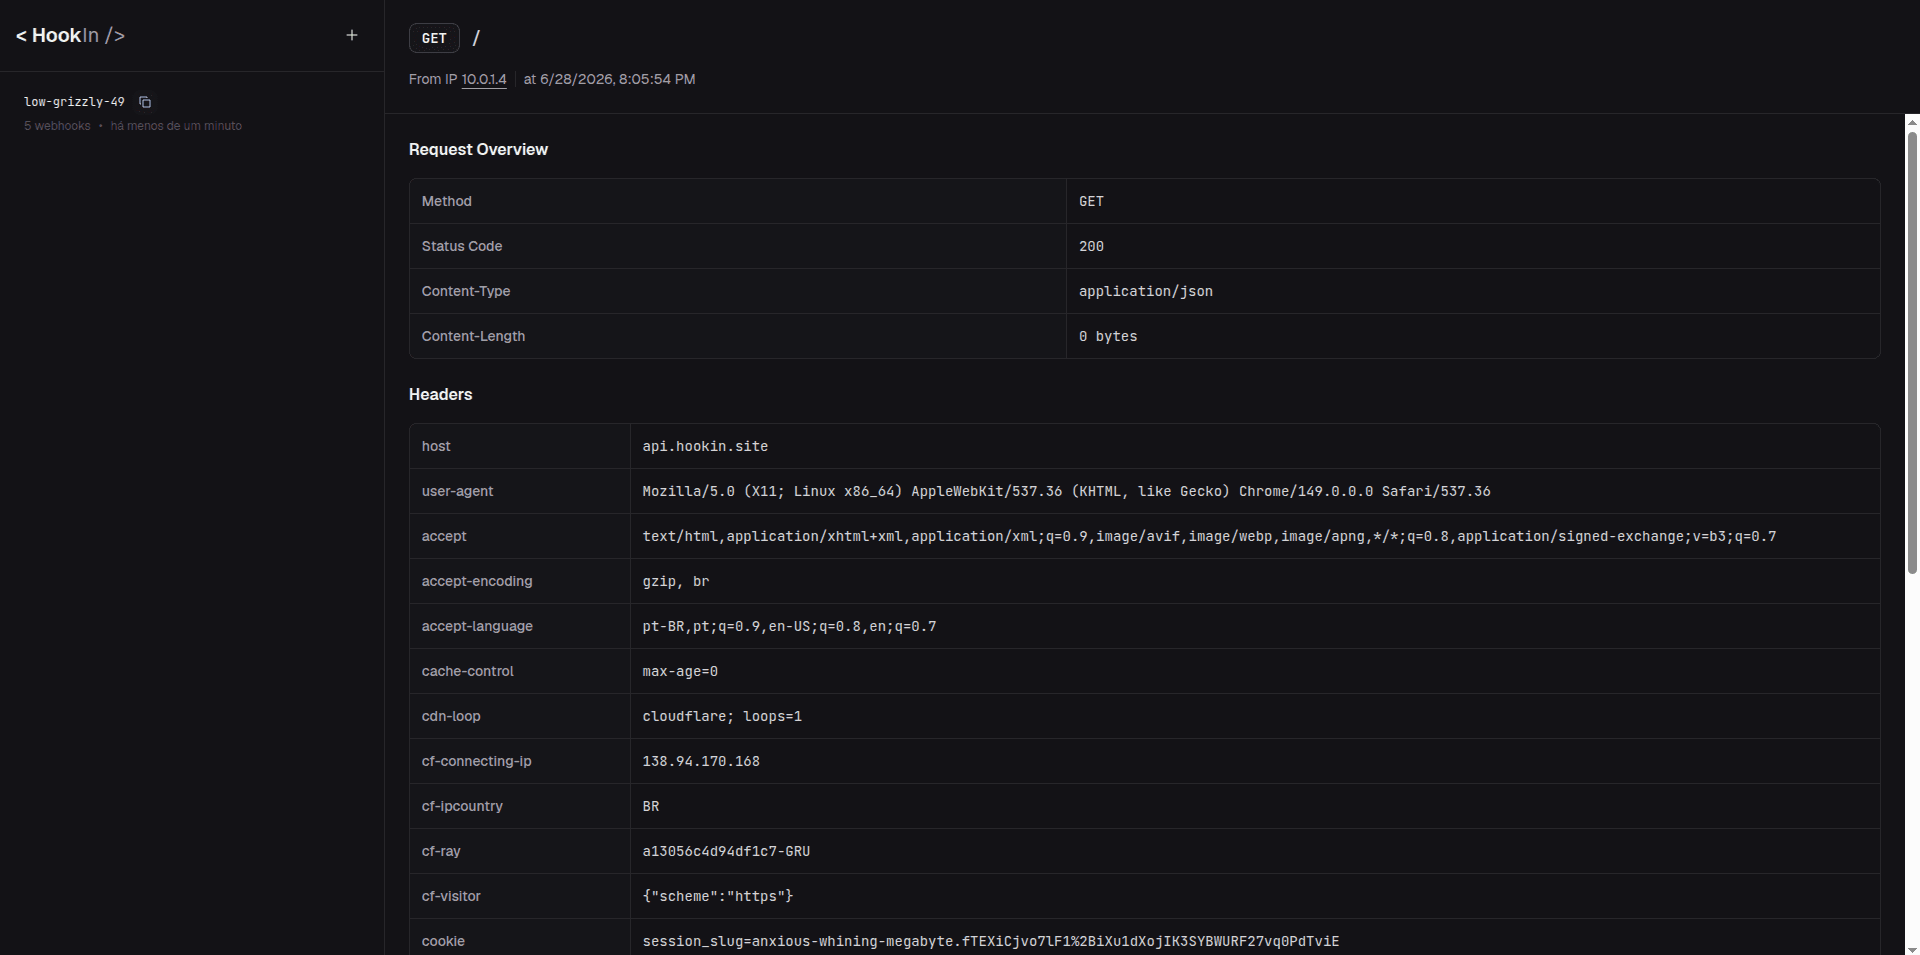
Task: Click the HookIn logo
Action: tap(70, 36)
